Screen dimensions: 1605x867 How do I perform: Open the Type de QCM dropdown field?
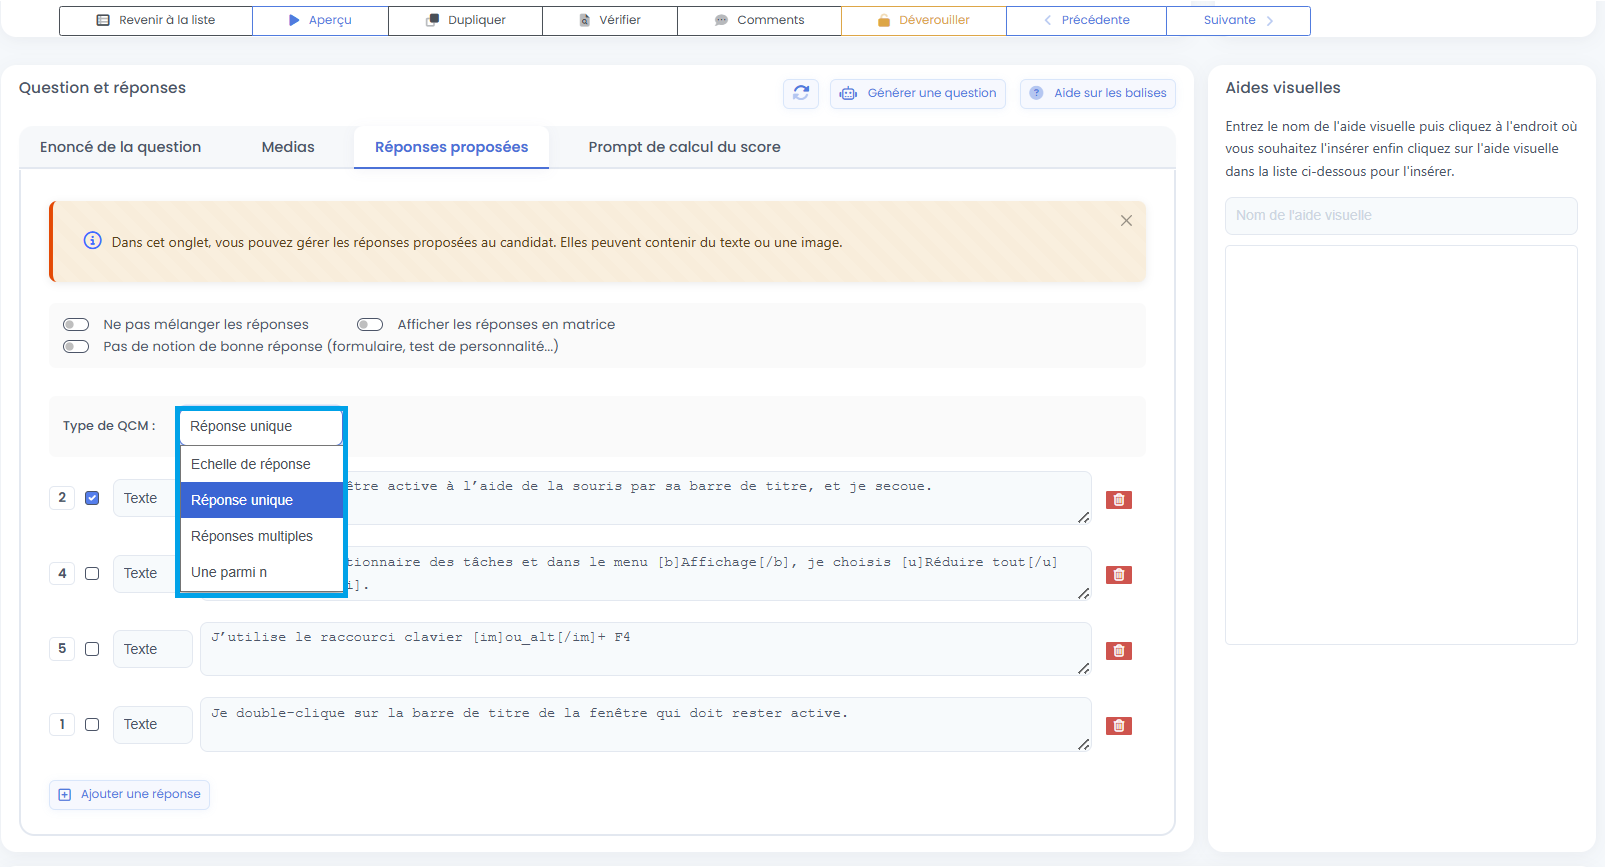(x=261, y=427)
